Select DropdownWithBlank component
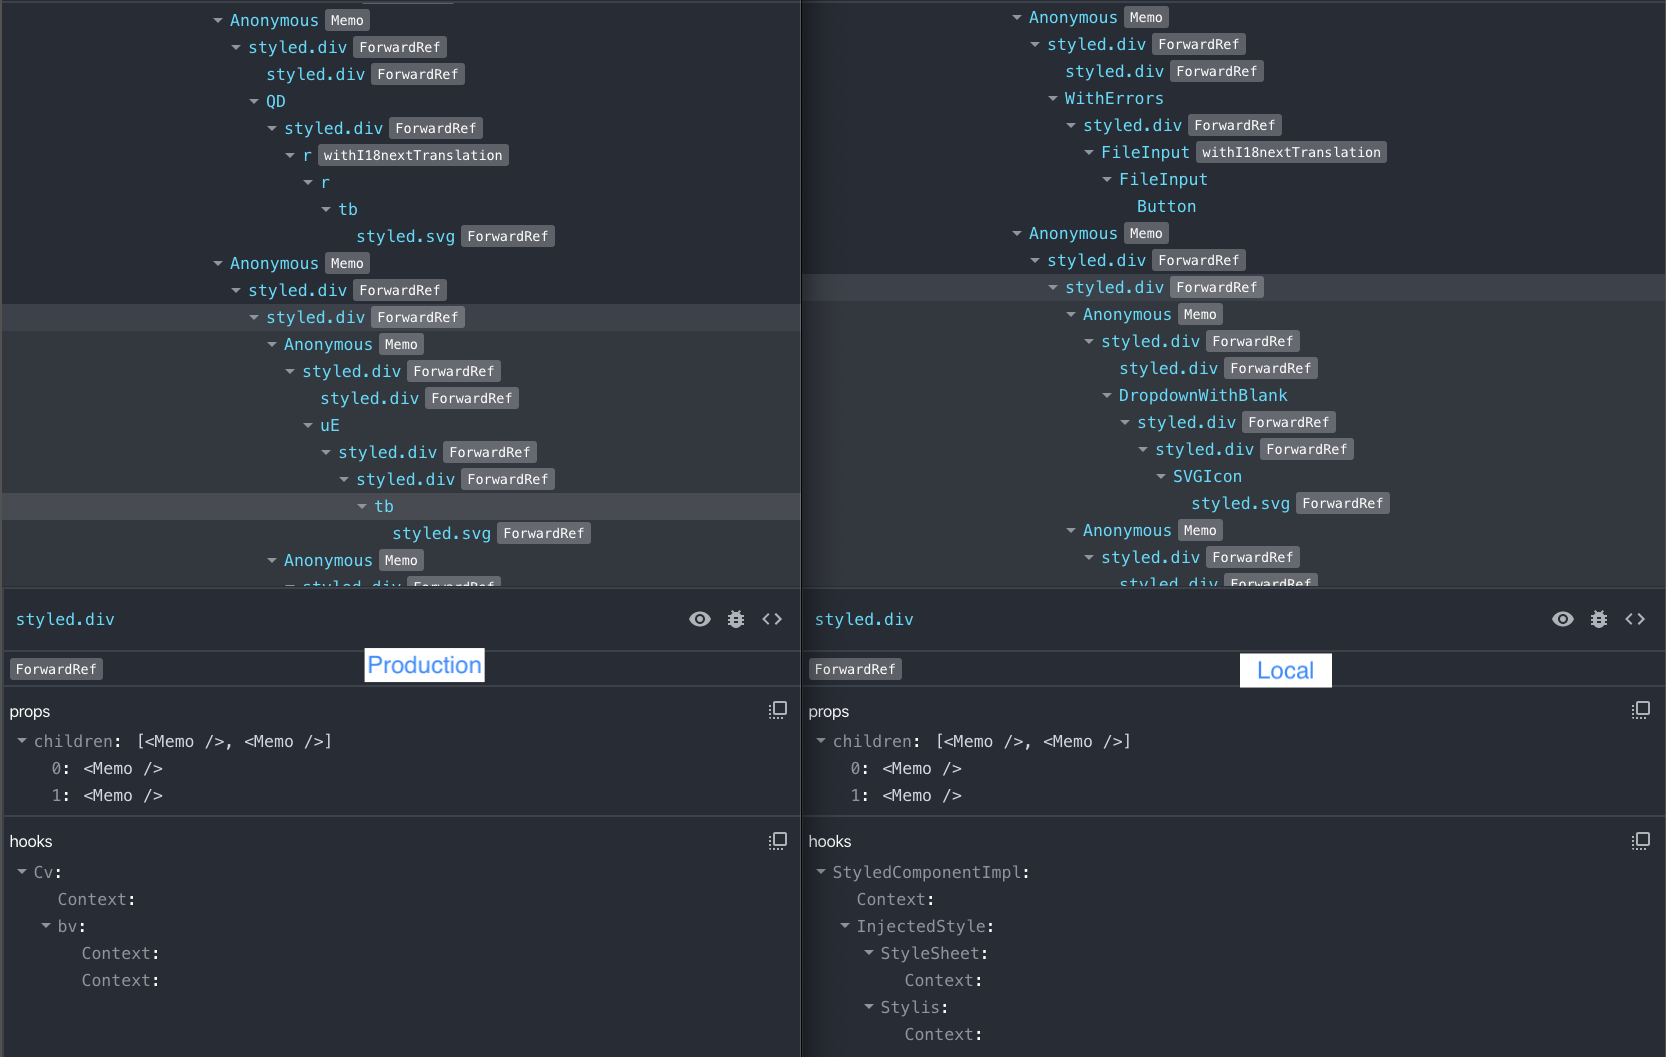Screen dimensions: 1666x1057 (1203, 395)
